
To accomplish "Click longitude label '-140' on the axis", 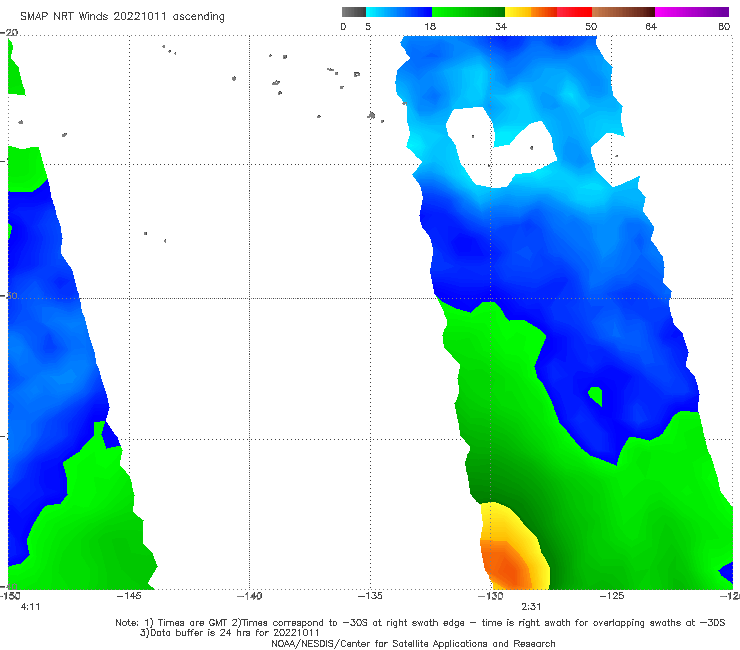I will coord(250,596).
